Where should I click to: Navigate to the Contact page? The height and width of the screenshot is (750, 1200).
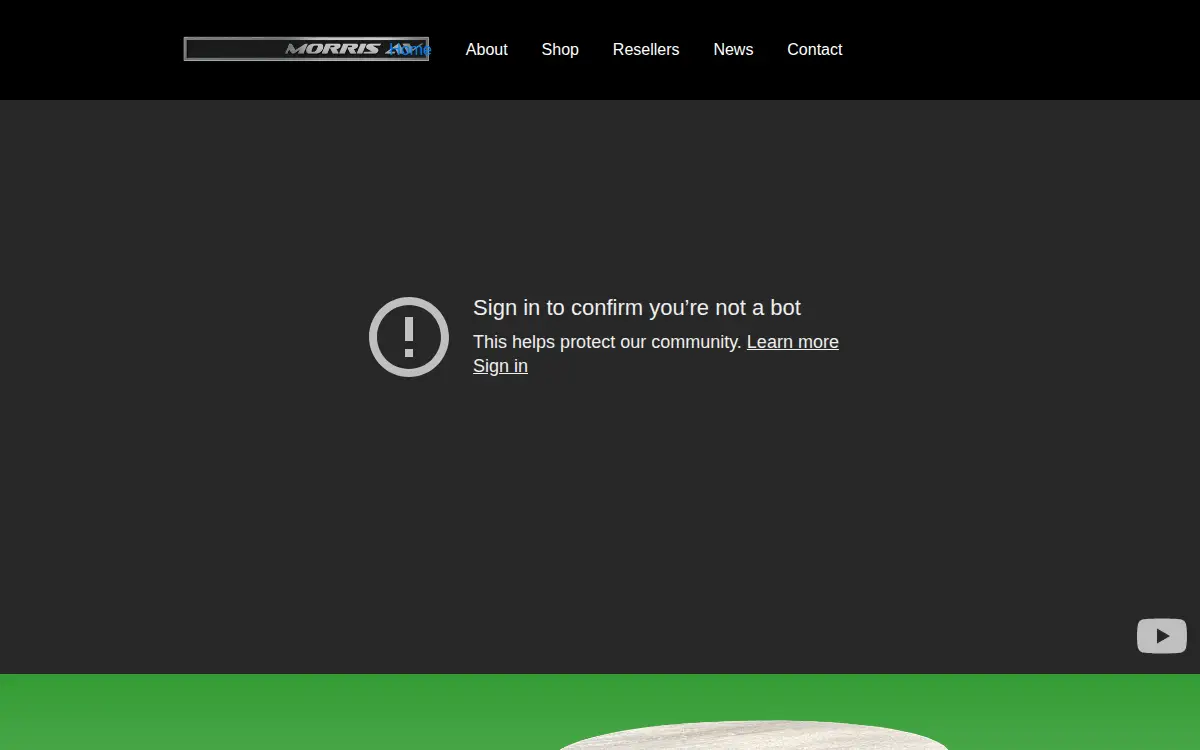pyautogui.click(x=814, y=49)
